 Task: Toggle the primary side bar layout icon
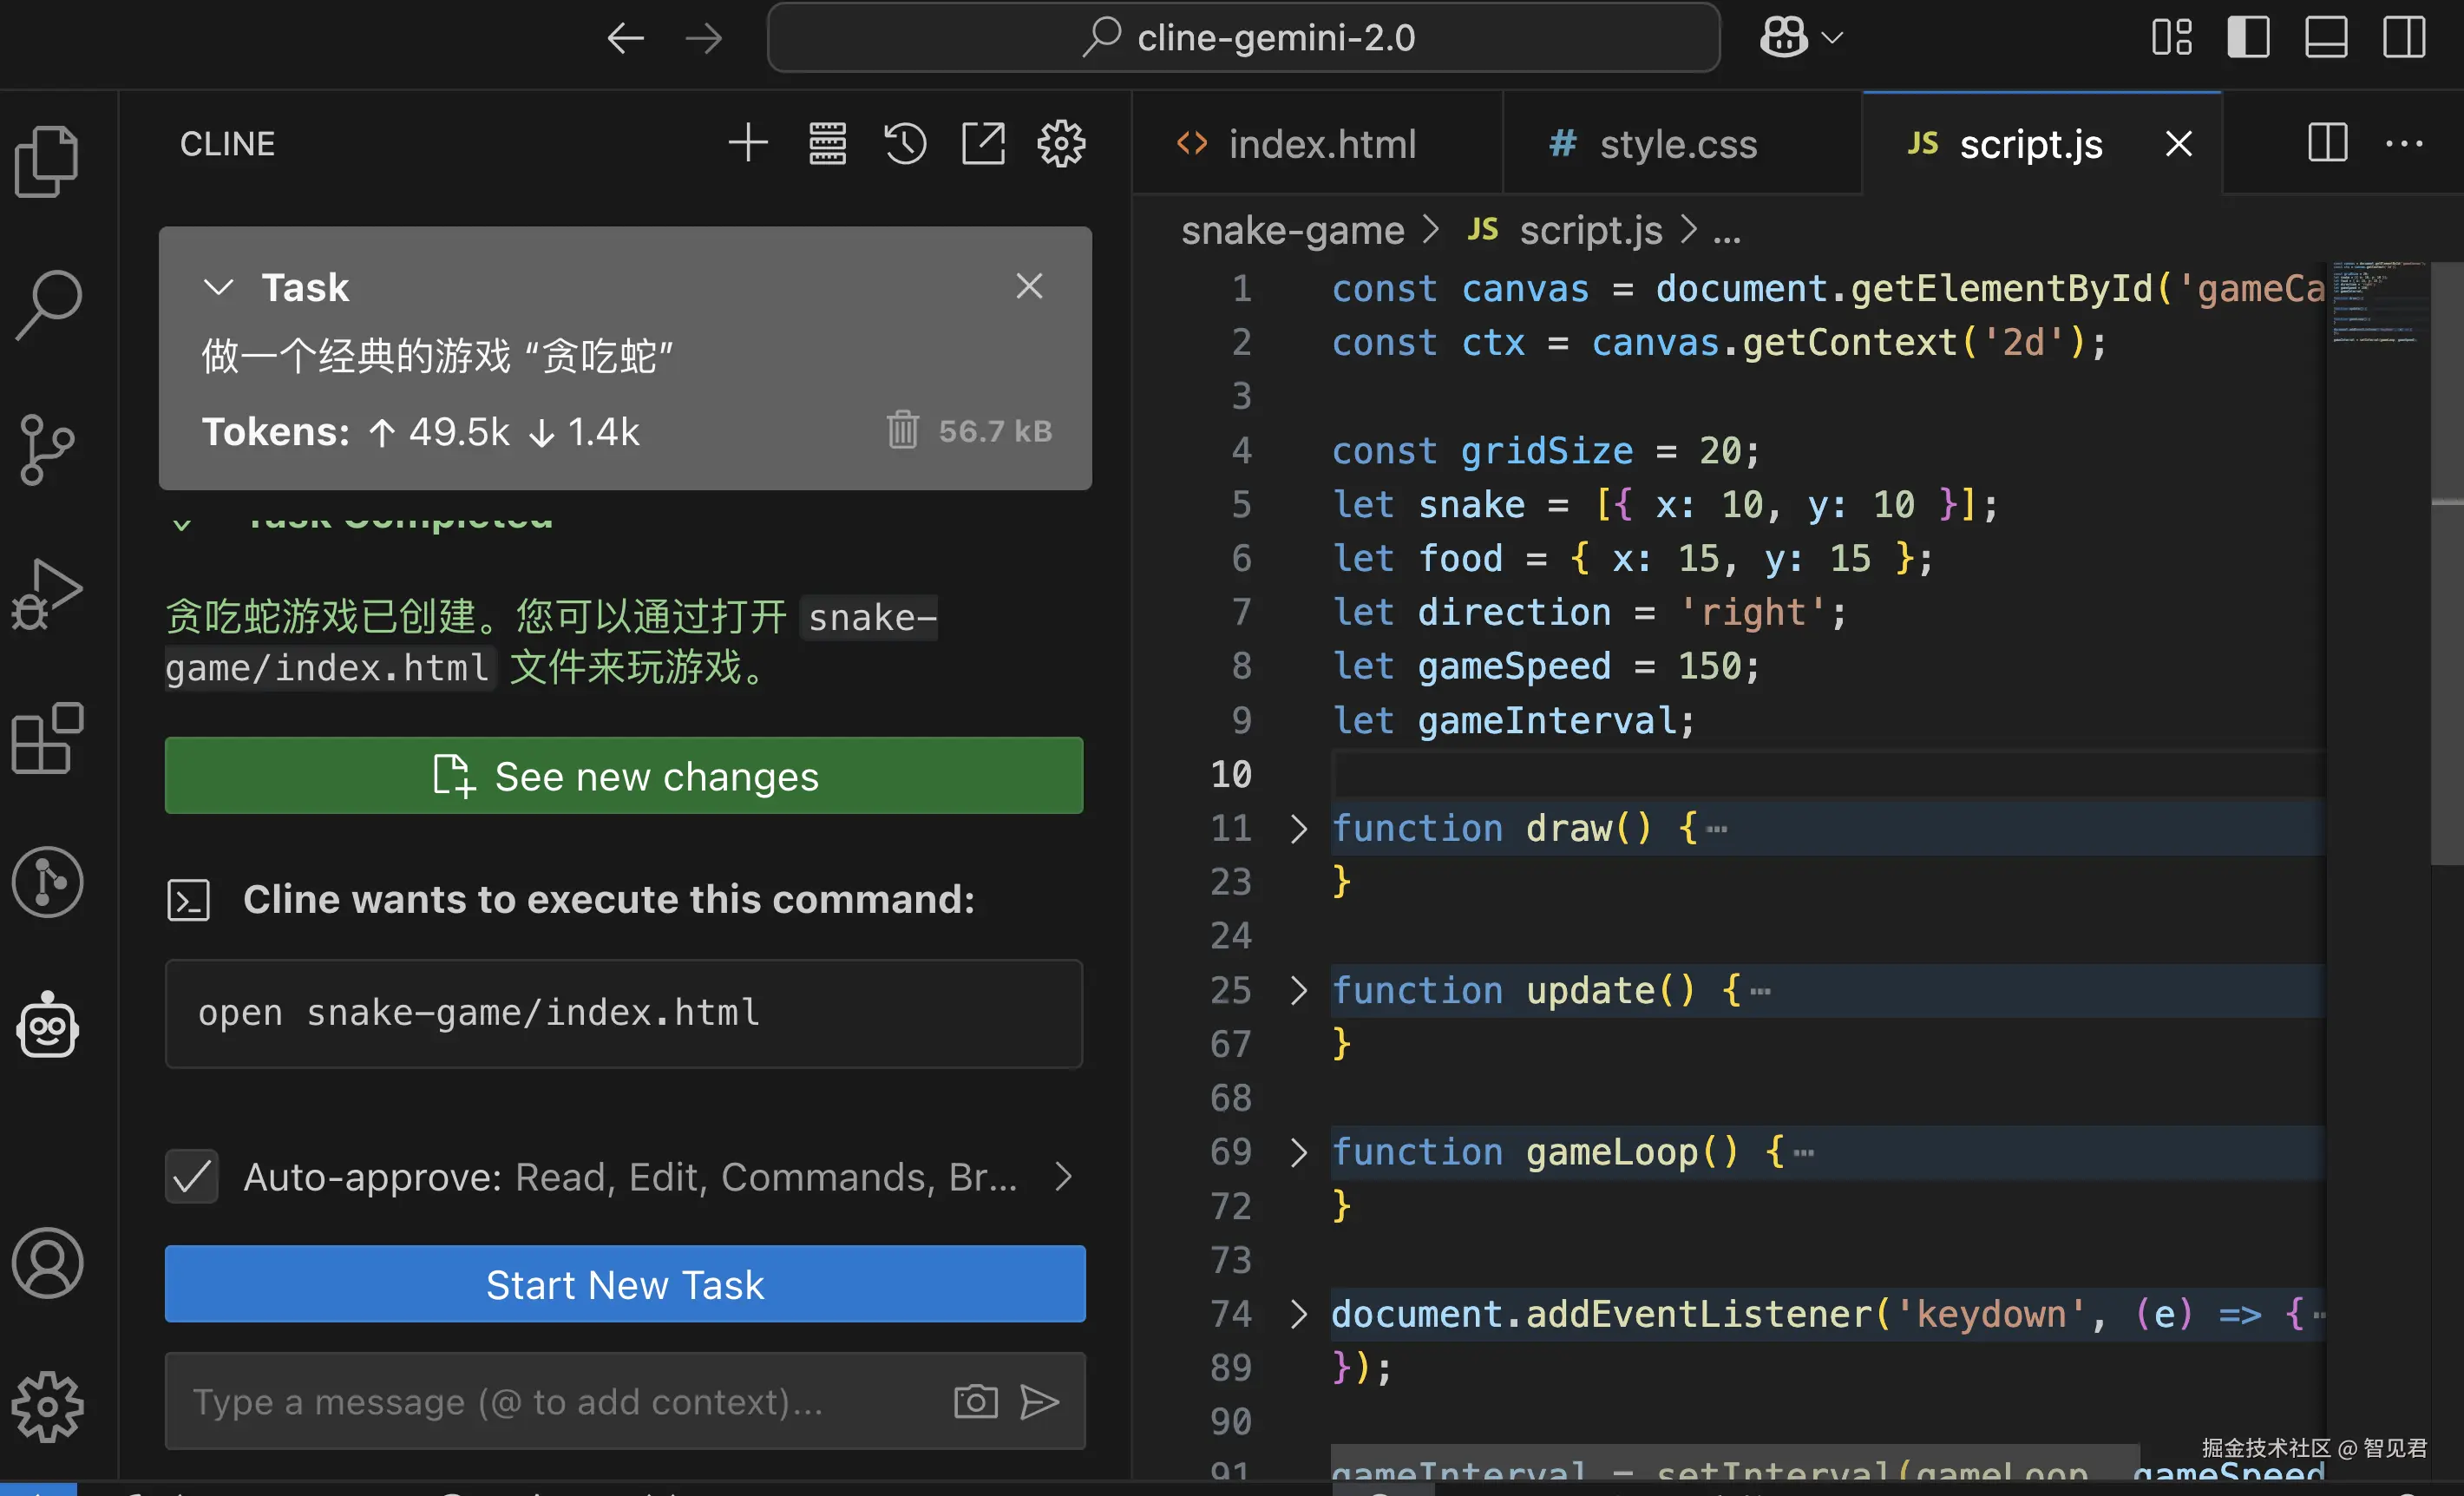click(2248, 38)
